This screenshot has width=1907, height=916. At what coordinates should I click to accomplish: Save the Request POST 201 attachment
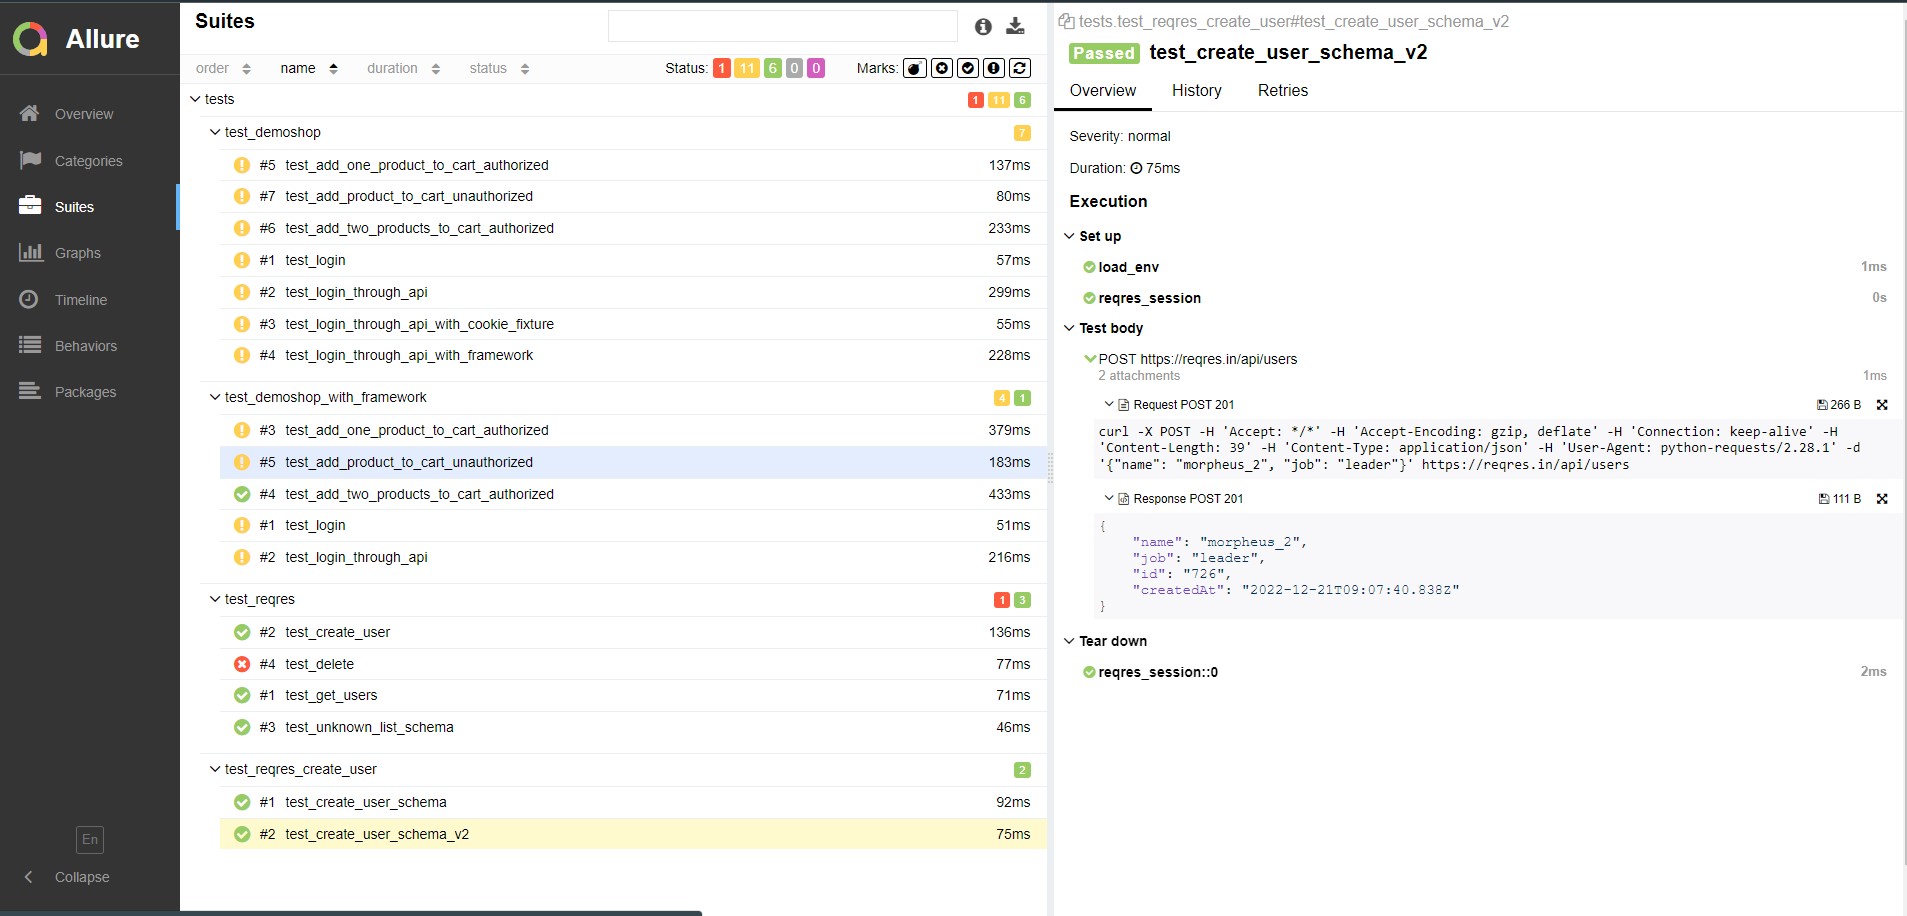coord(1824,405)
